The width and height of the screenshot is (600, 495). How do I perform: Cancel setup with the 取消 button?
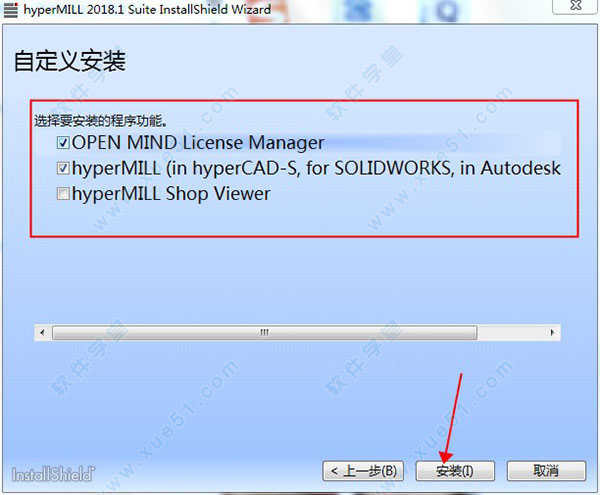tap(545, 470)
